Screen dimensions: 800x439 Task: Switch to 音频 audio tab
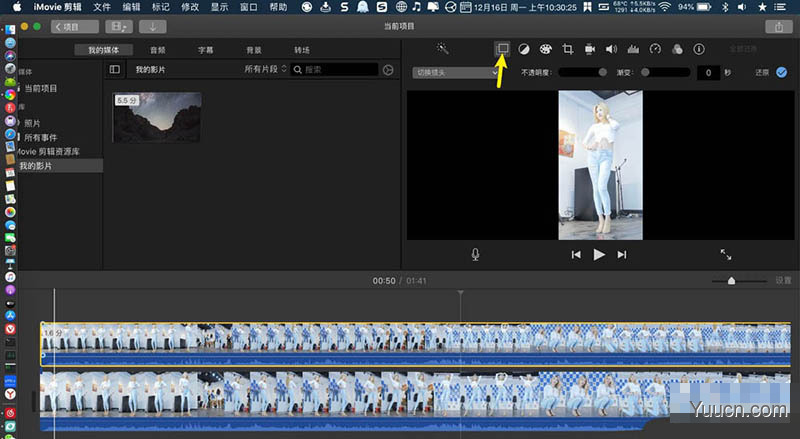click(158, 50)
